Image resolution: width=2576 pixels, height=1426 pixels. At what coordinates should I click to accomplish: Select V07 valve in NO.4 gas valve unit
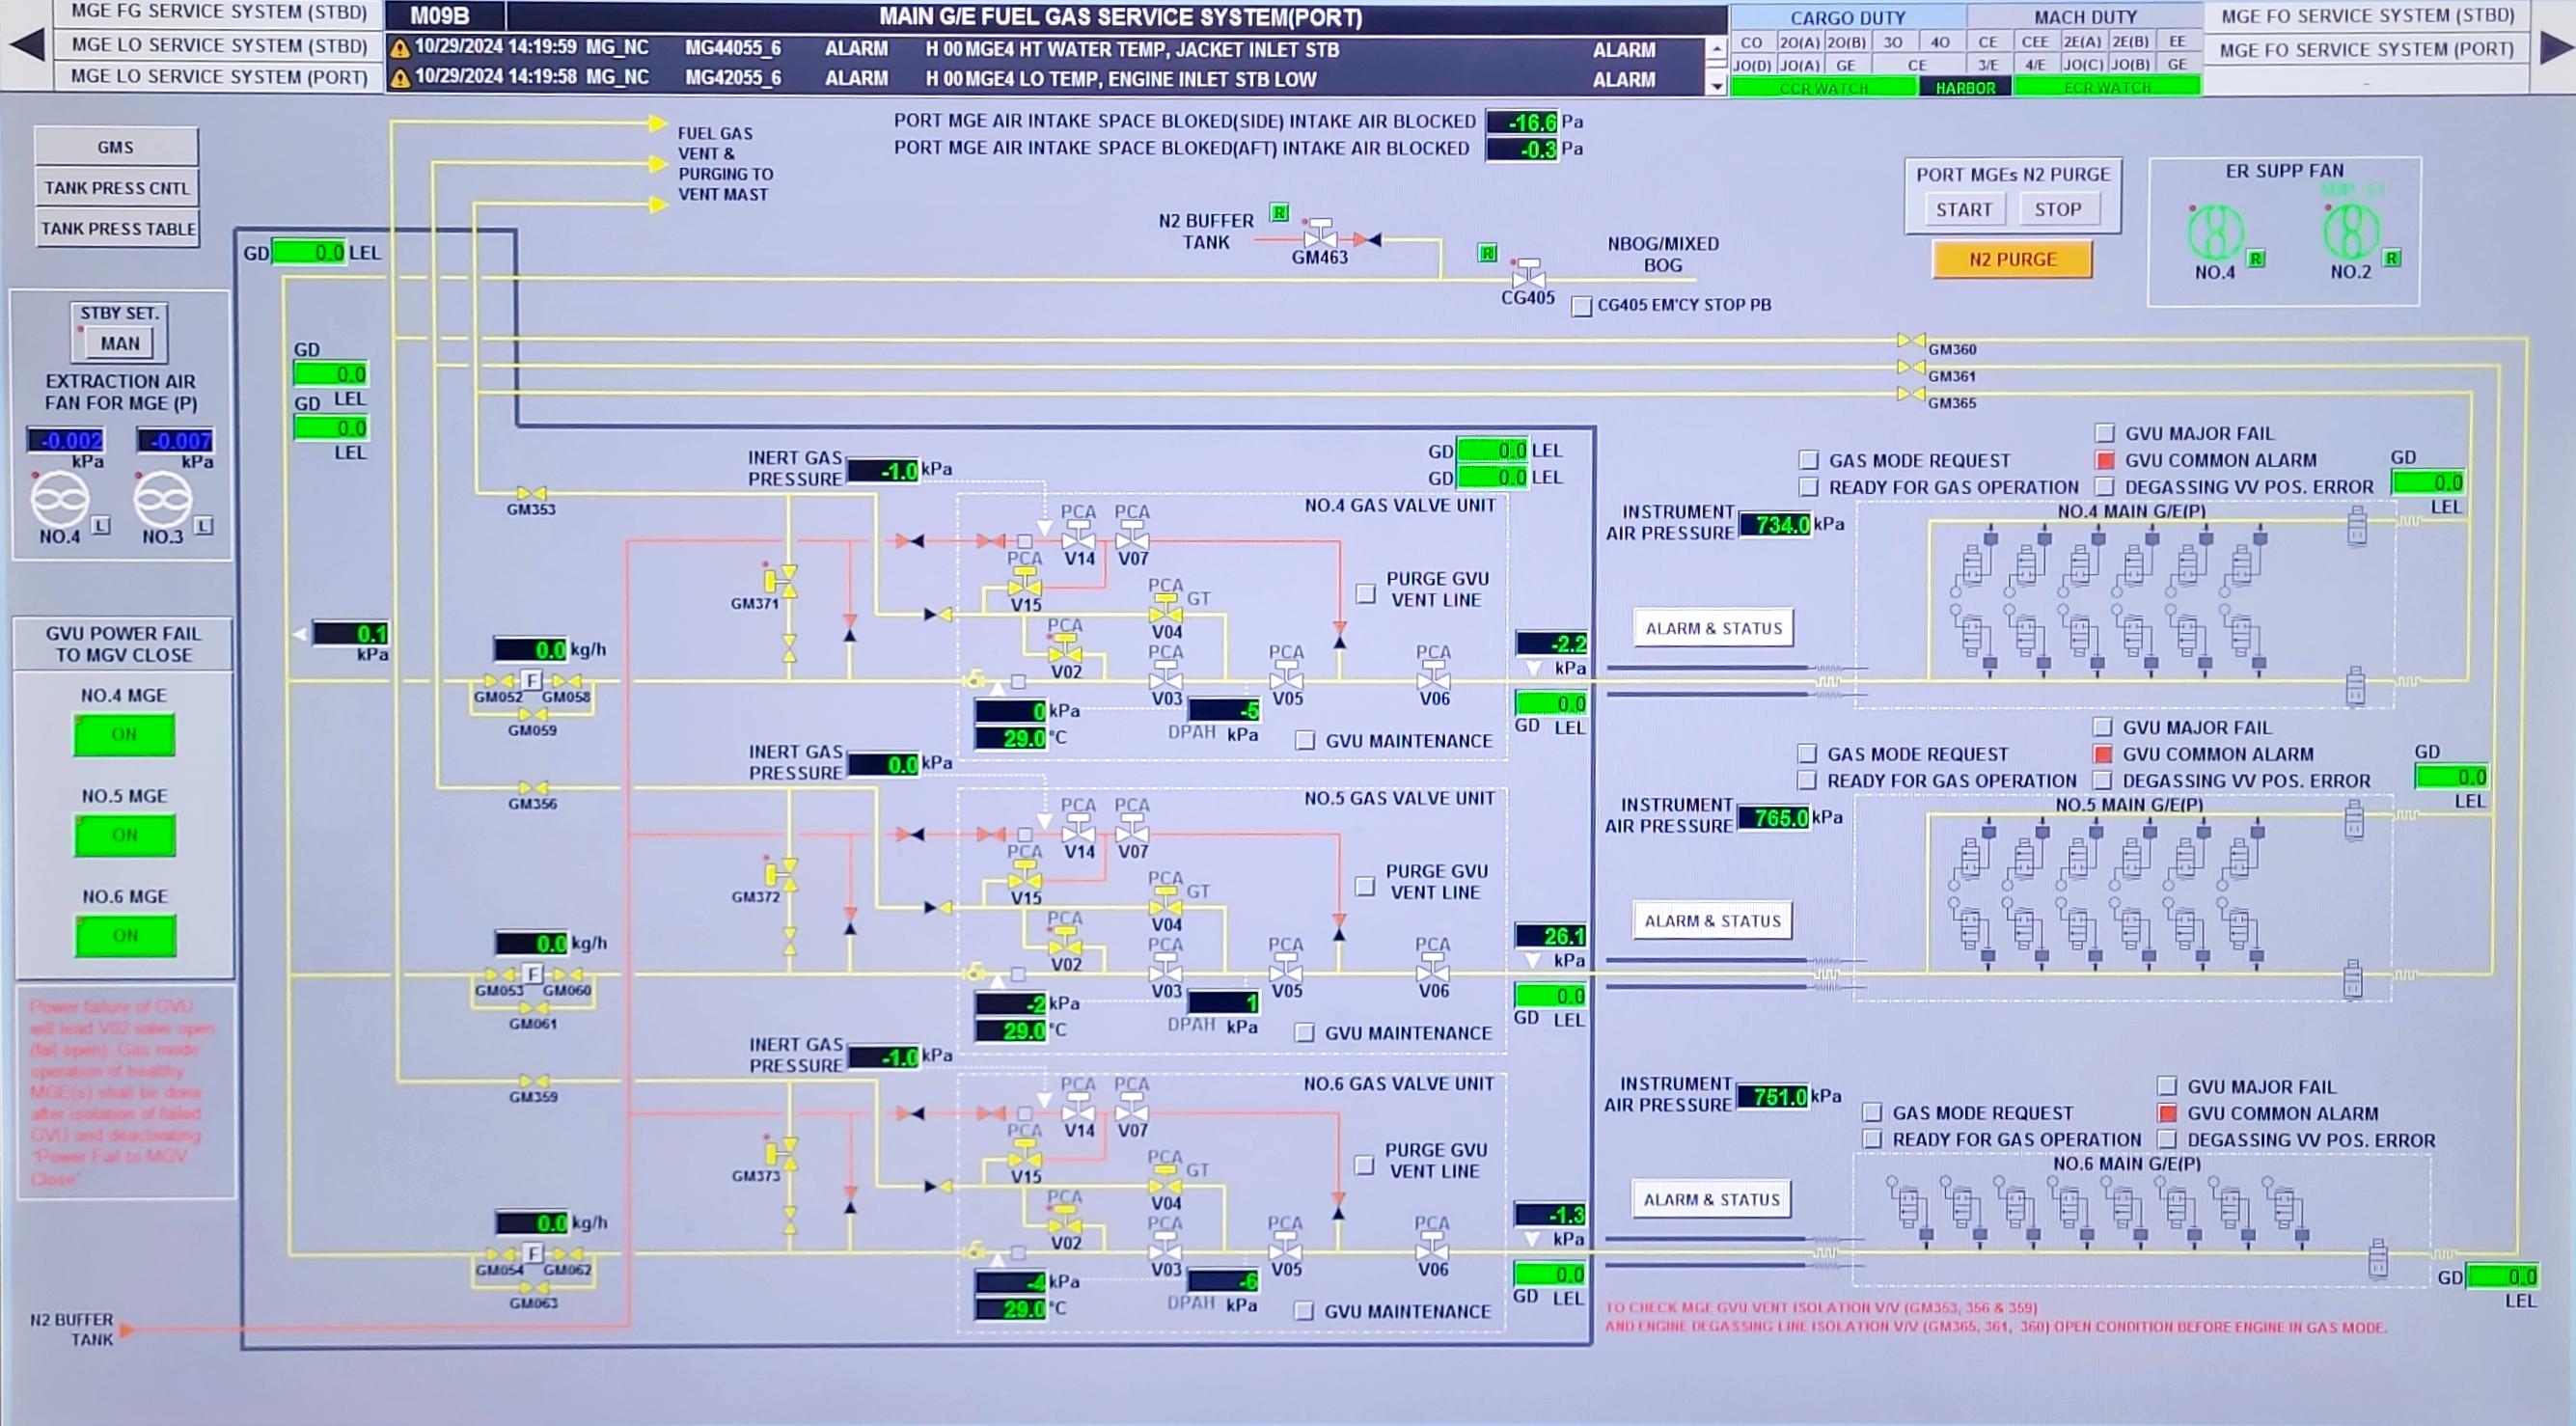(x=1132, y=536)
